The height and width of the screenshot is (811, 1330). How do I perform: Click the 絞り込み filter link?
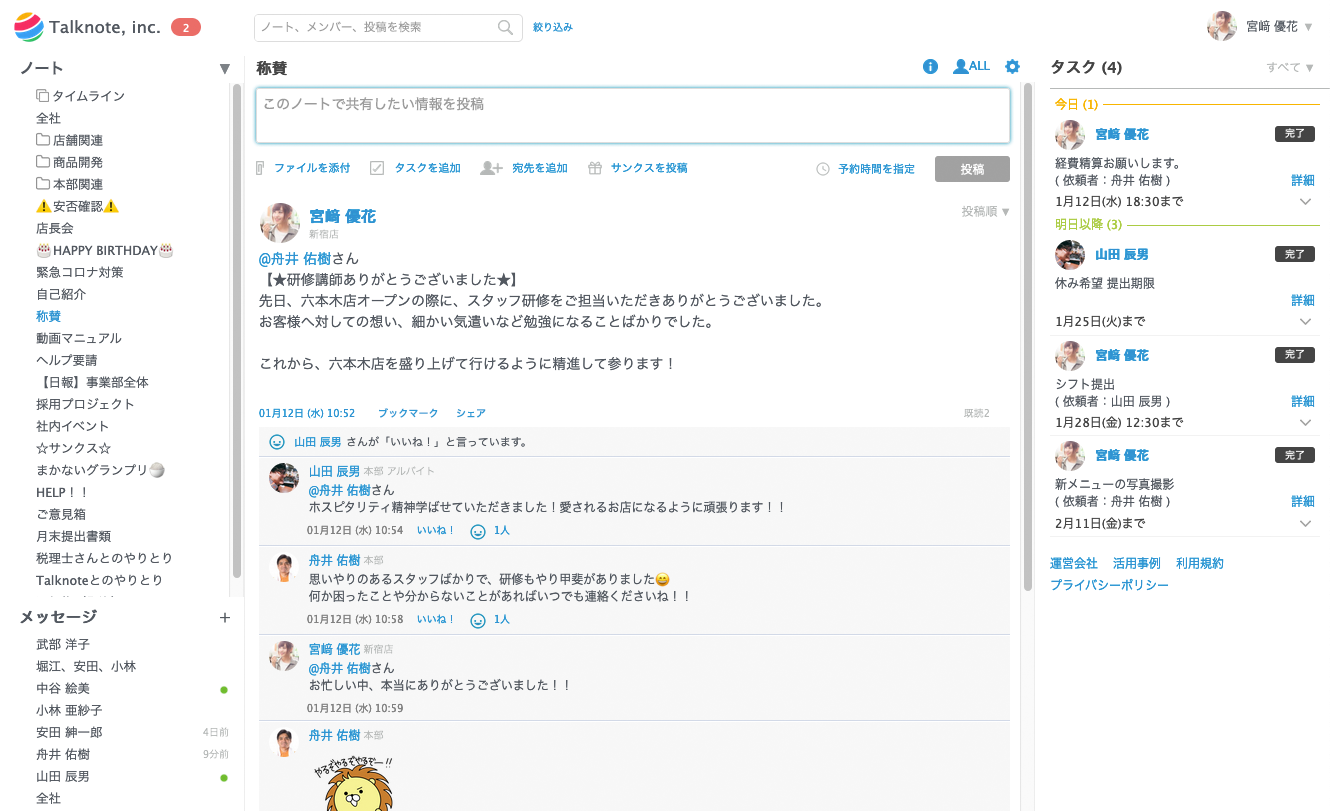click(x=553, y=28)
